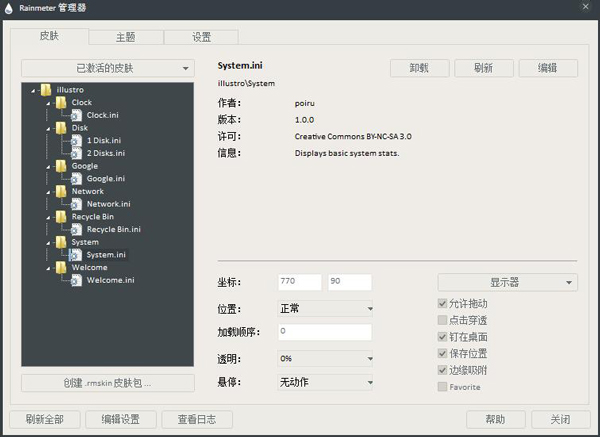Click the 关闭 button
The width and height of the screenshot is (600, 437).
(x=561, y=419)
